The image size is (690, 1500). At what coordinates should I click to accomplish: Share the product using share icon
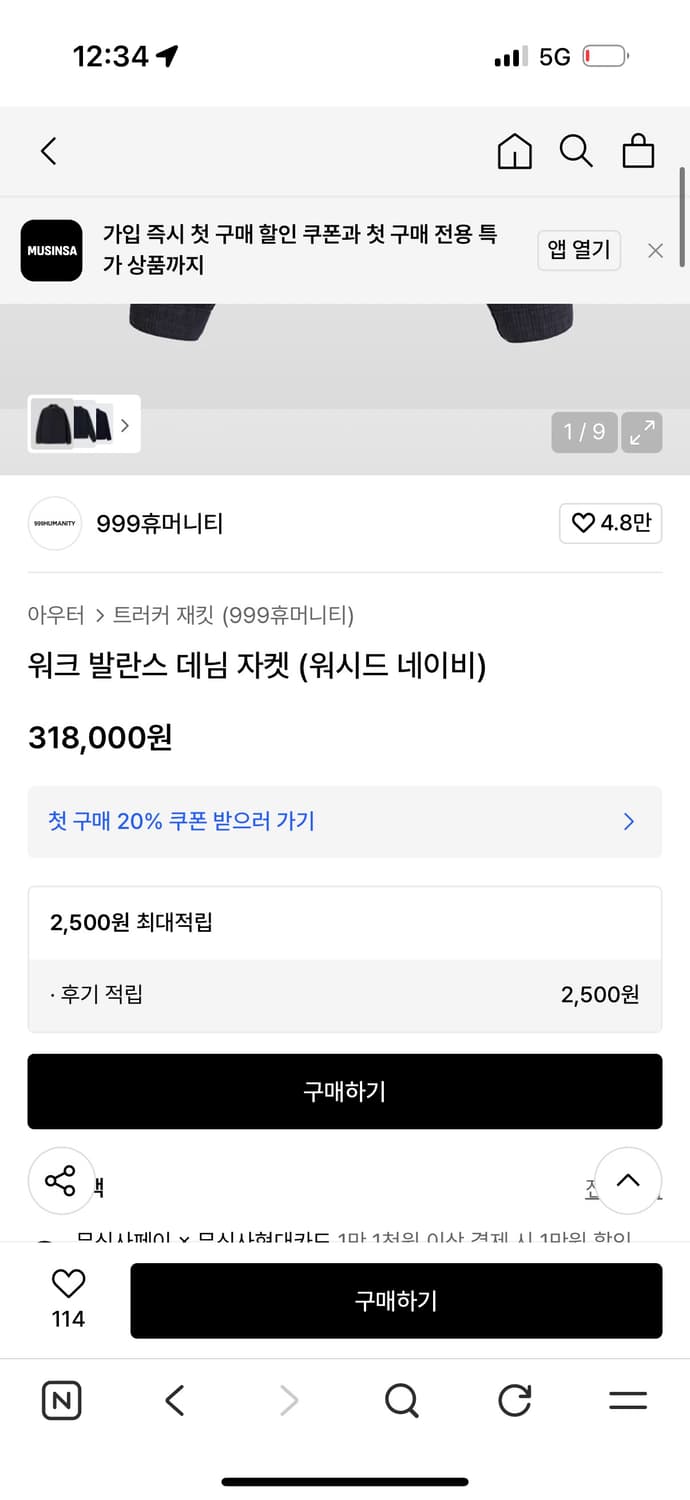pyautogui.click(x=61, y=1181)
